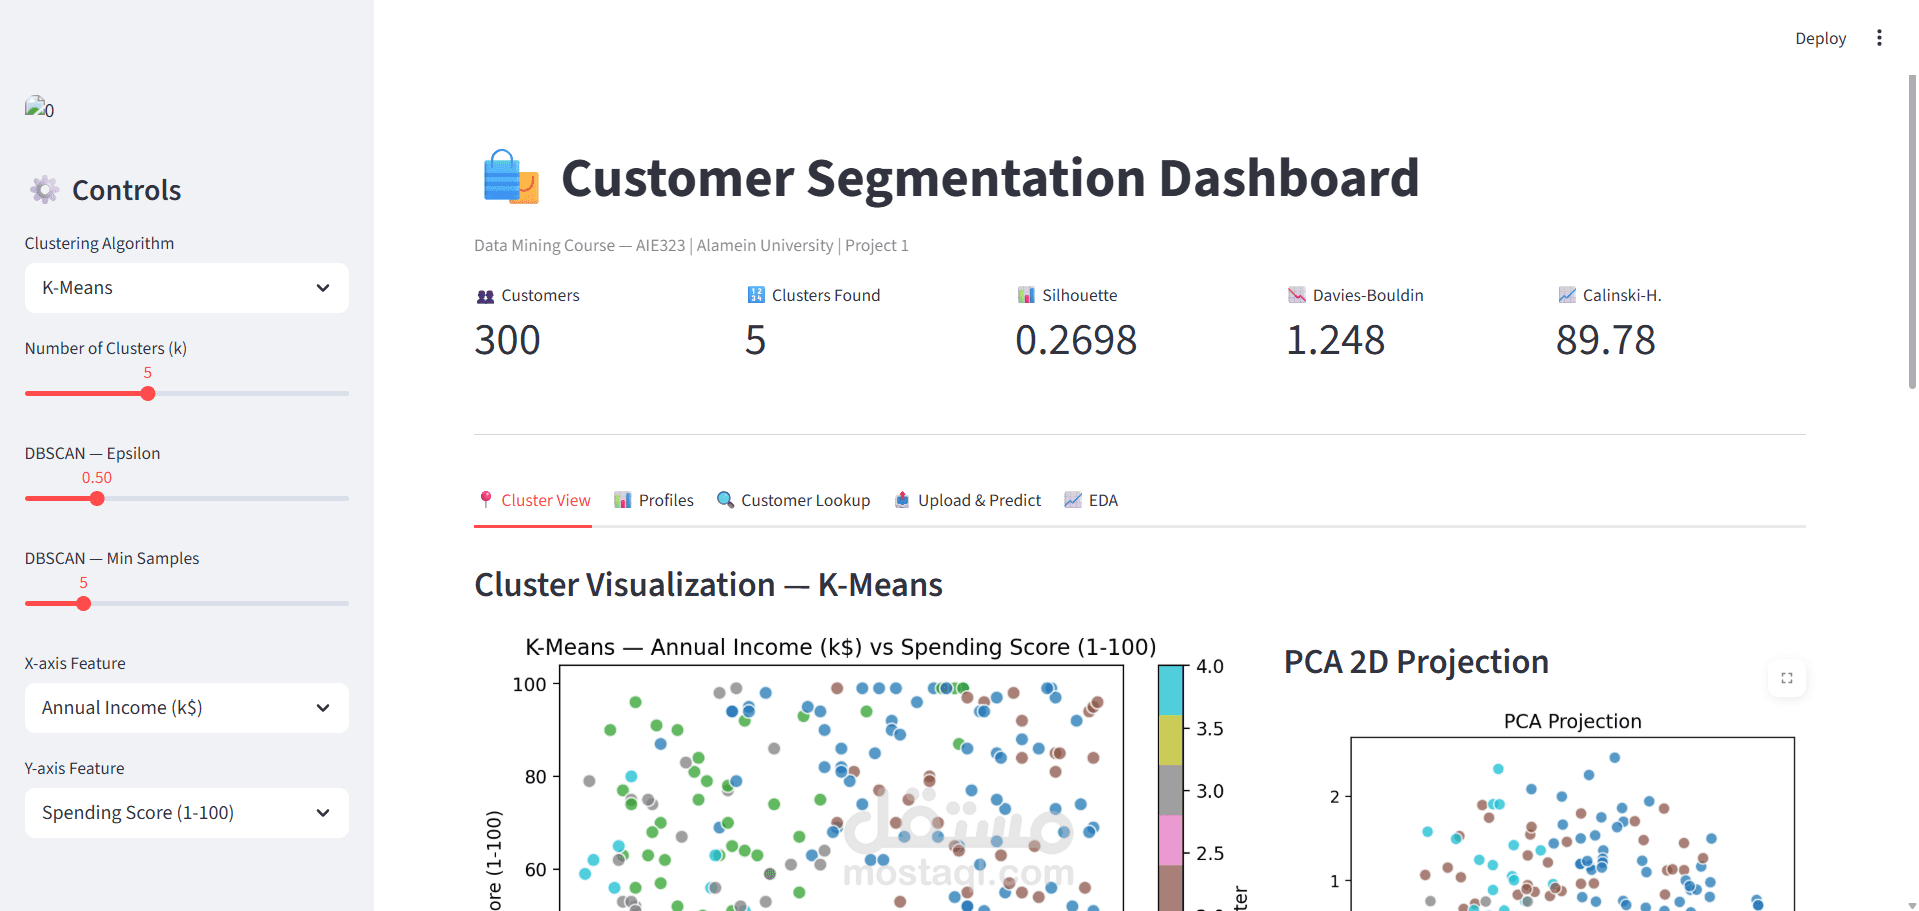Click the page vertical scrollbar

click(1912, 231)
